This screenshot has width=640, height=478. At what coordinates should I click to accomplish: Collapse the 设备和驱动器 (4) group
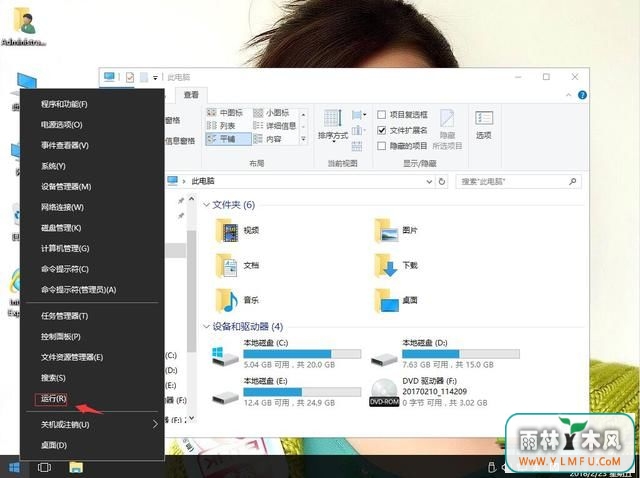207,326
